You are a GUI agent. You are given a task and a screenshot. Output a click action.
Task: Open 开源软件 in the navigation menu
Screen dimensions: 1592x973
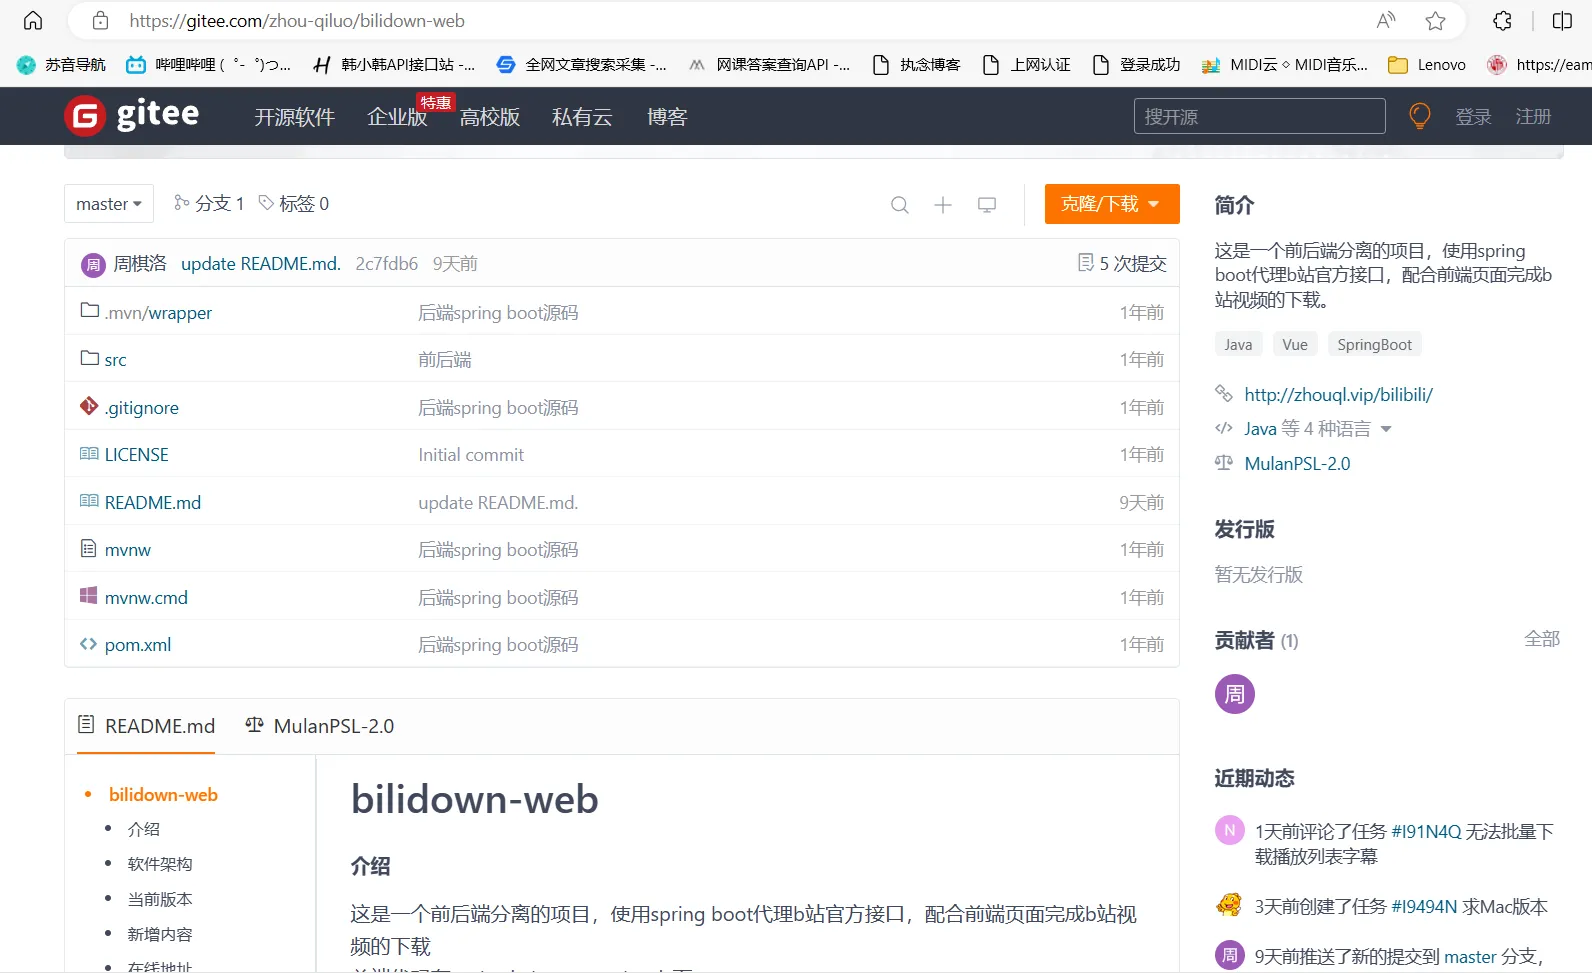point(294,117)
